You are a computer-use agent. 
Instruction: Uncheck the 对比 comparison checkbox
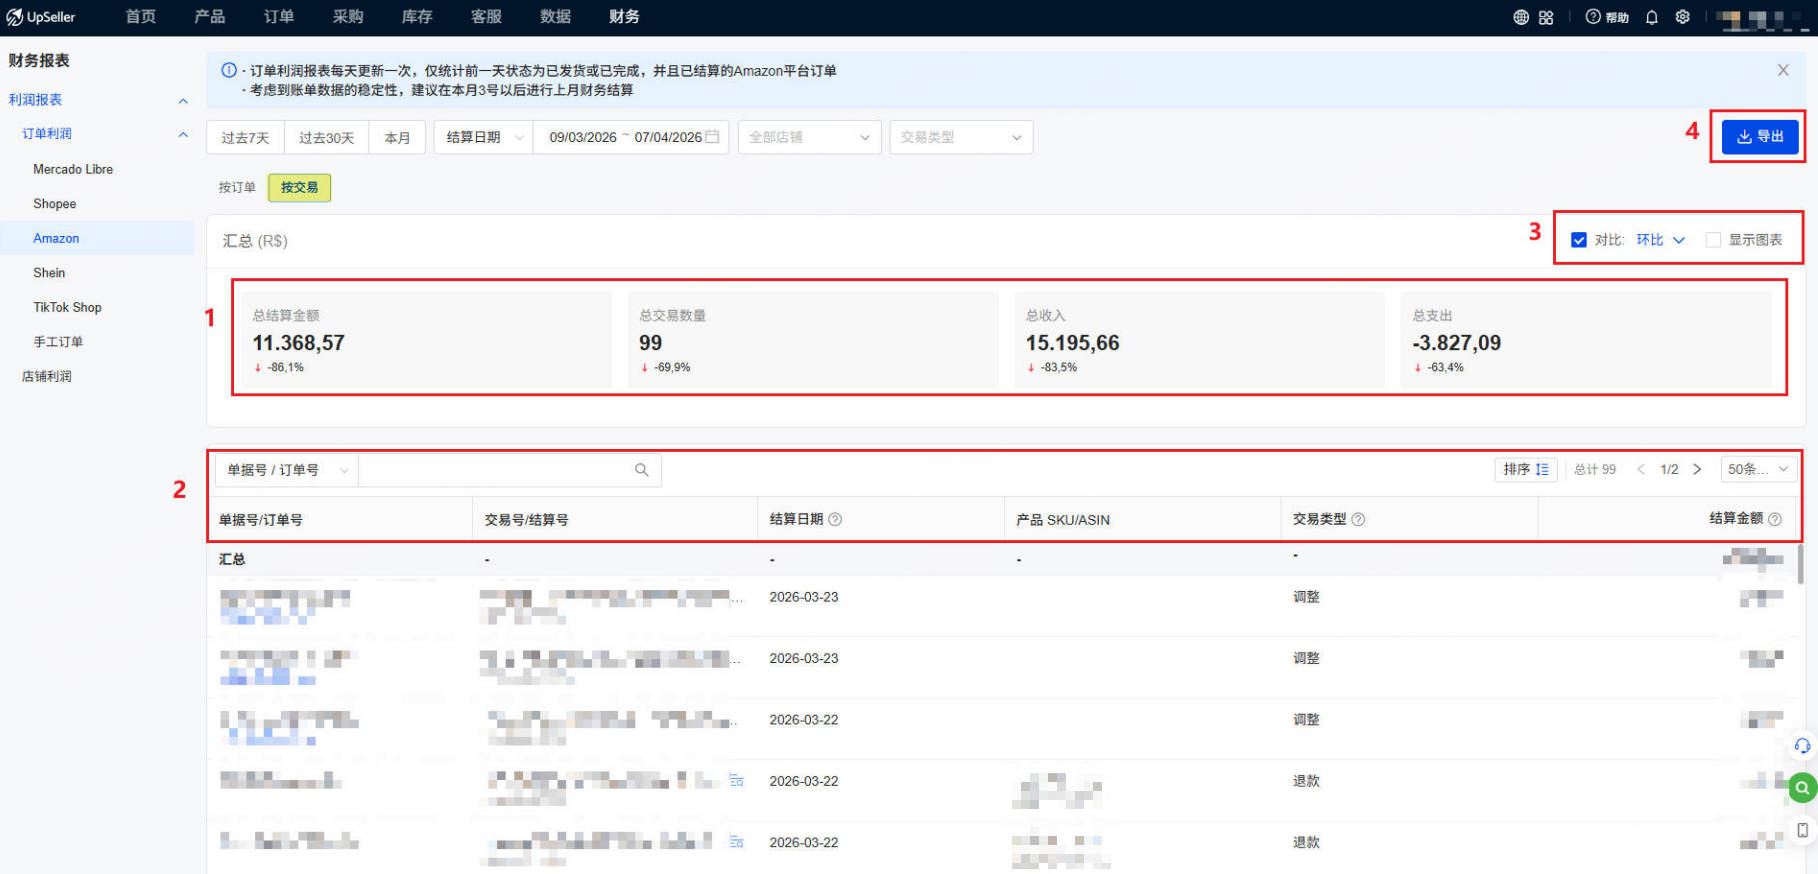tap(1579, 240)
